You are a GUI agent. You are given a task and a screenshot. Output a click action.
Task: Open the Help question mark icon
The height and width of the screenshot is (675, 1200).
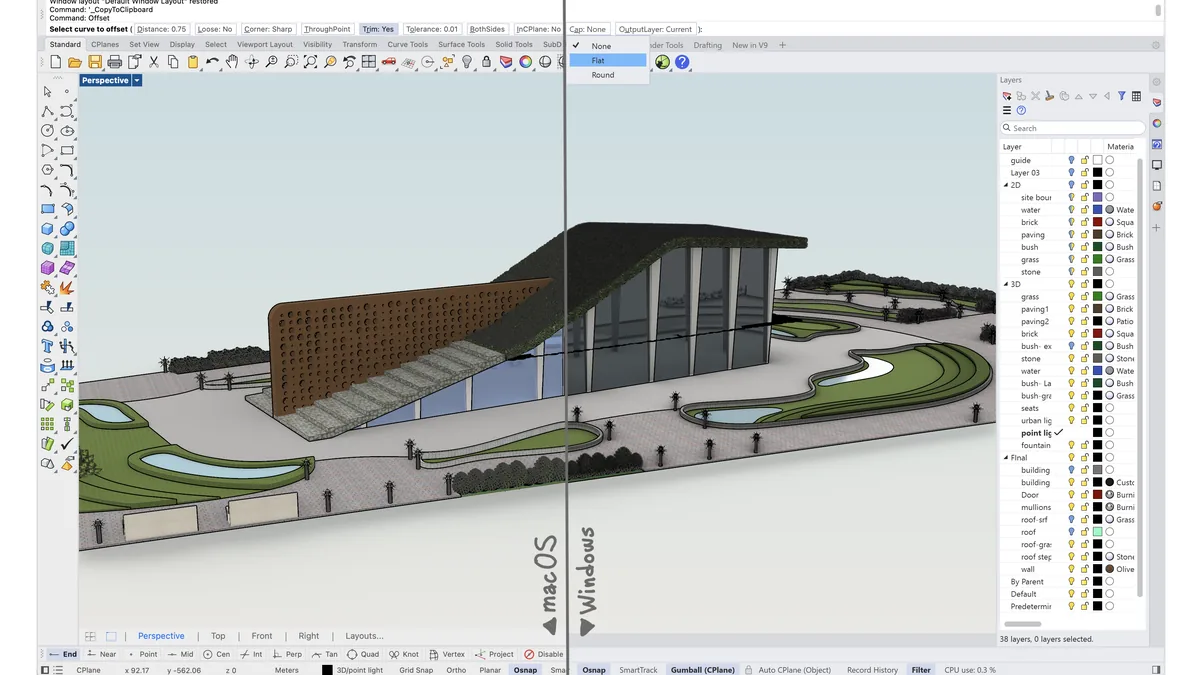pos(682,62)
